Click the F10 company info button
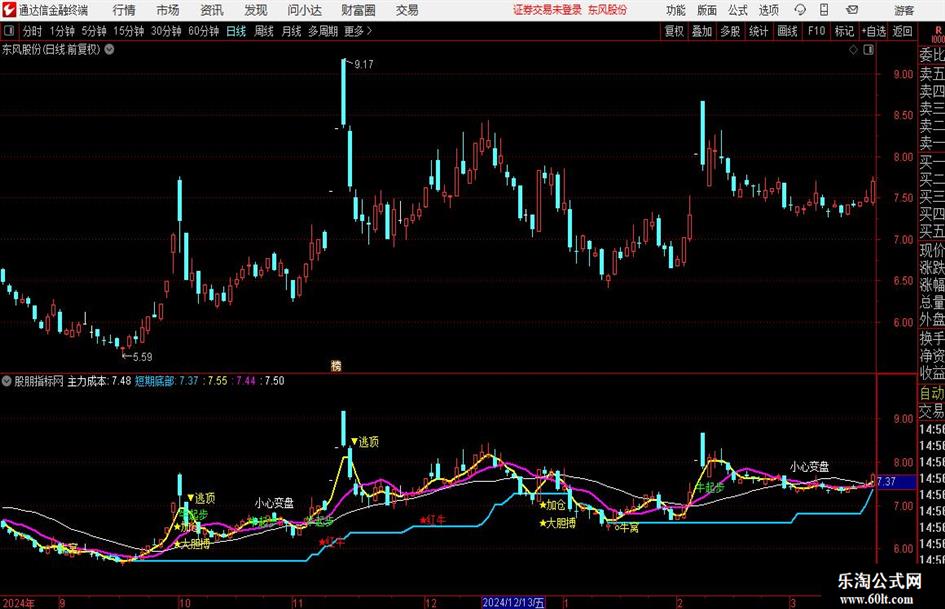945x609 pixels. pyautogui.click(x=816, y=31)
